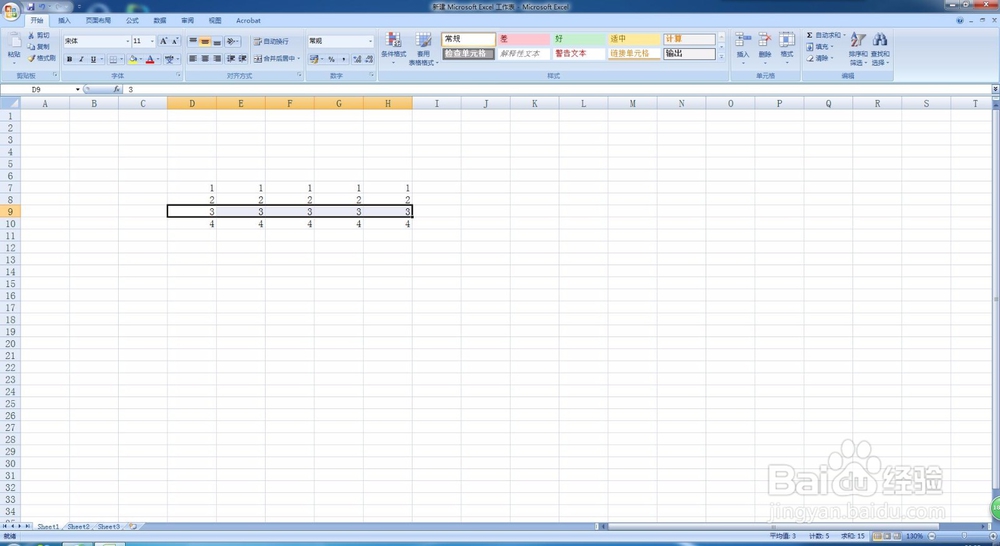Image resolution: width=1000 pixels, height=546 pixels.
Task: Align text left
Action: click(193, 59)
